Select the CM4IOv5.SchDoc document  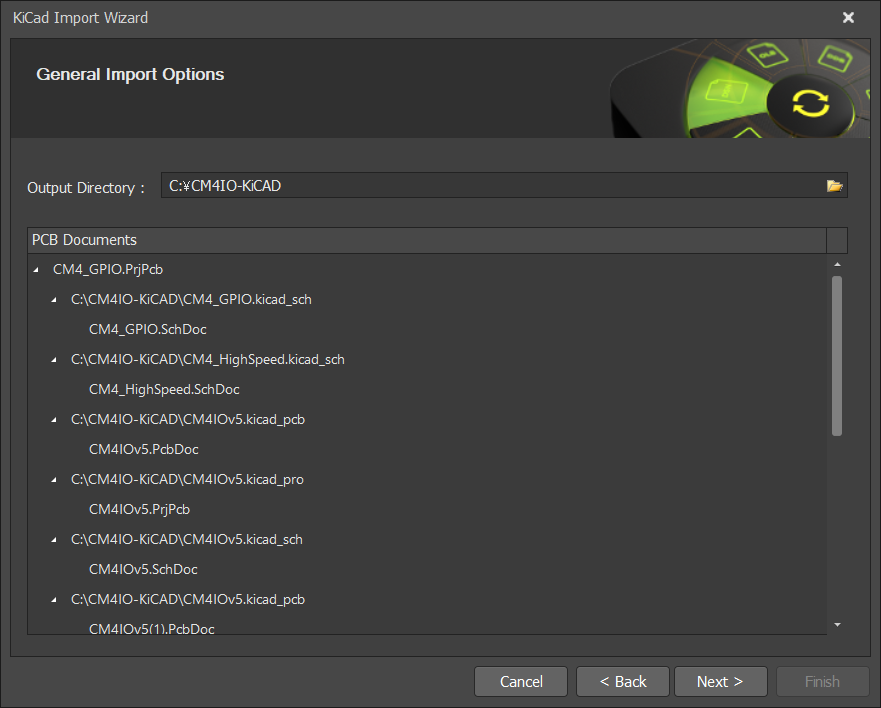pos(143,569)
